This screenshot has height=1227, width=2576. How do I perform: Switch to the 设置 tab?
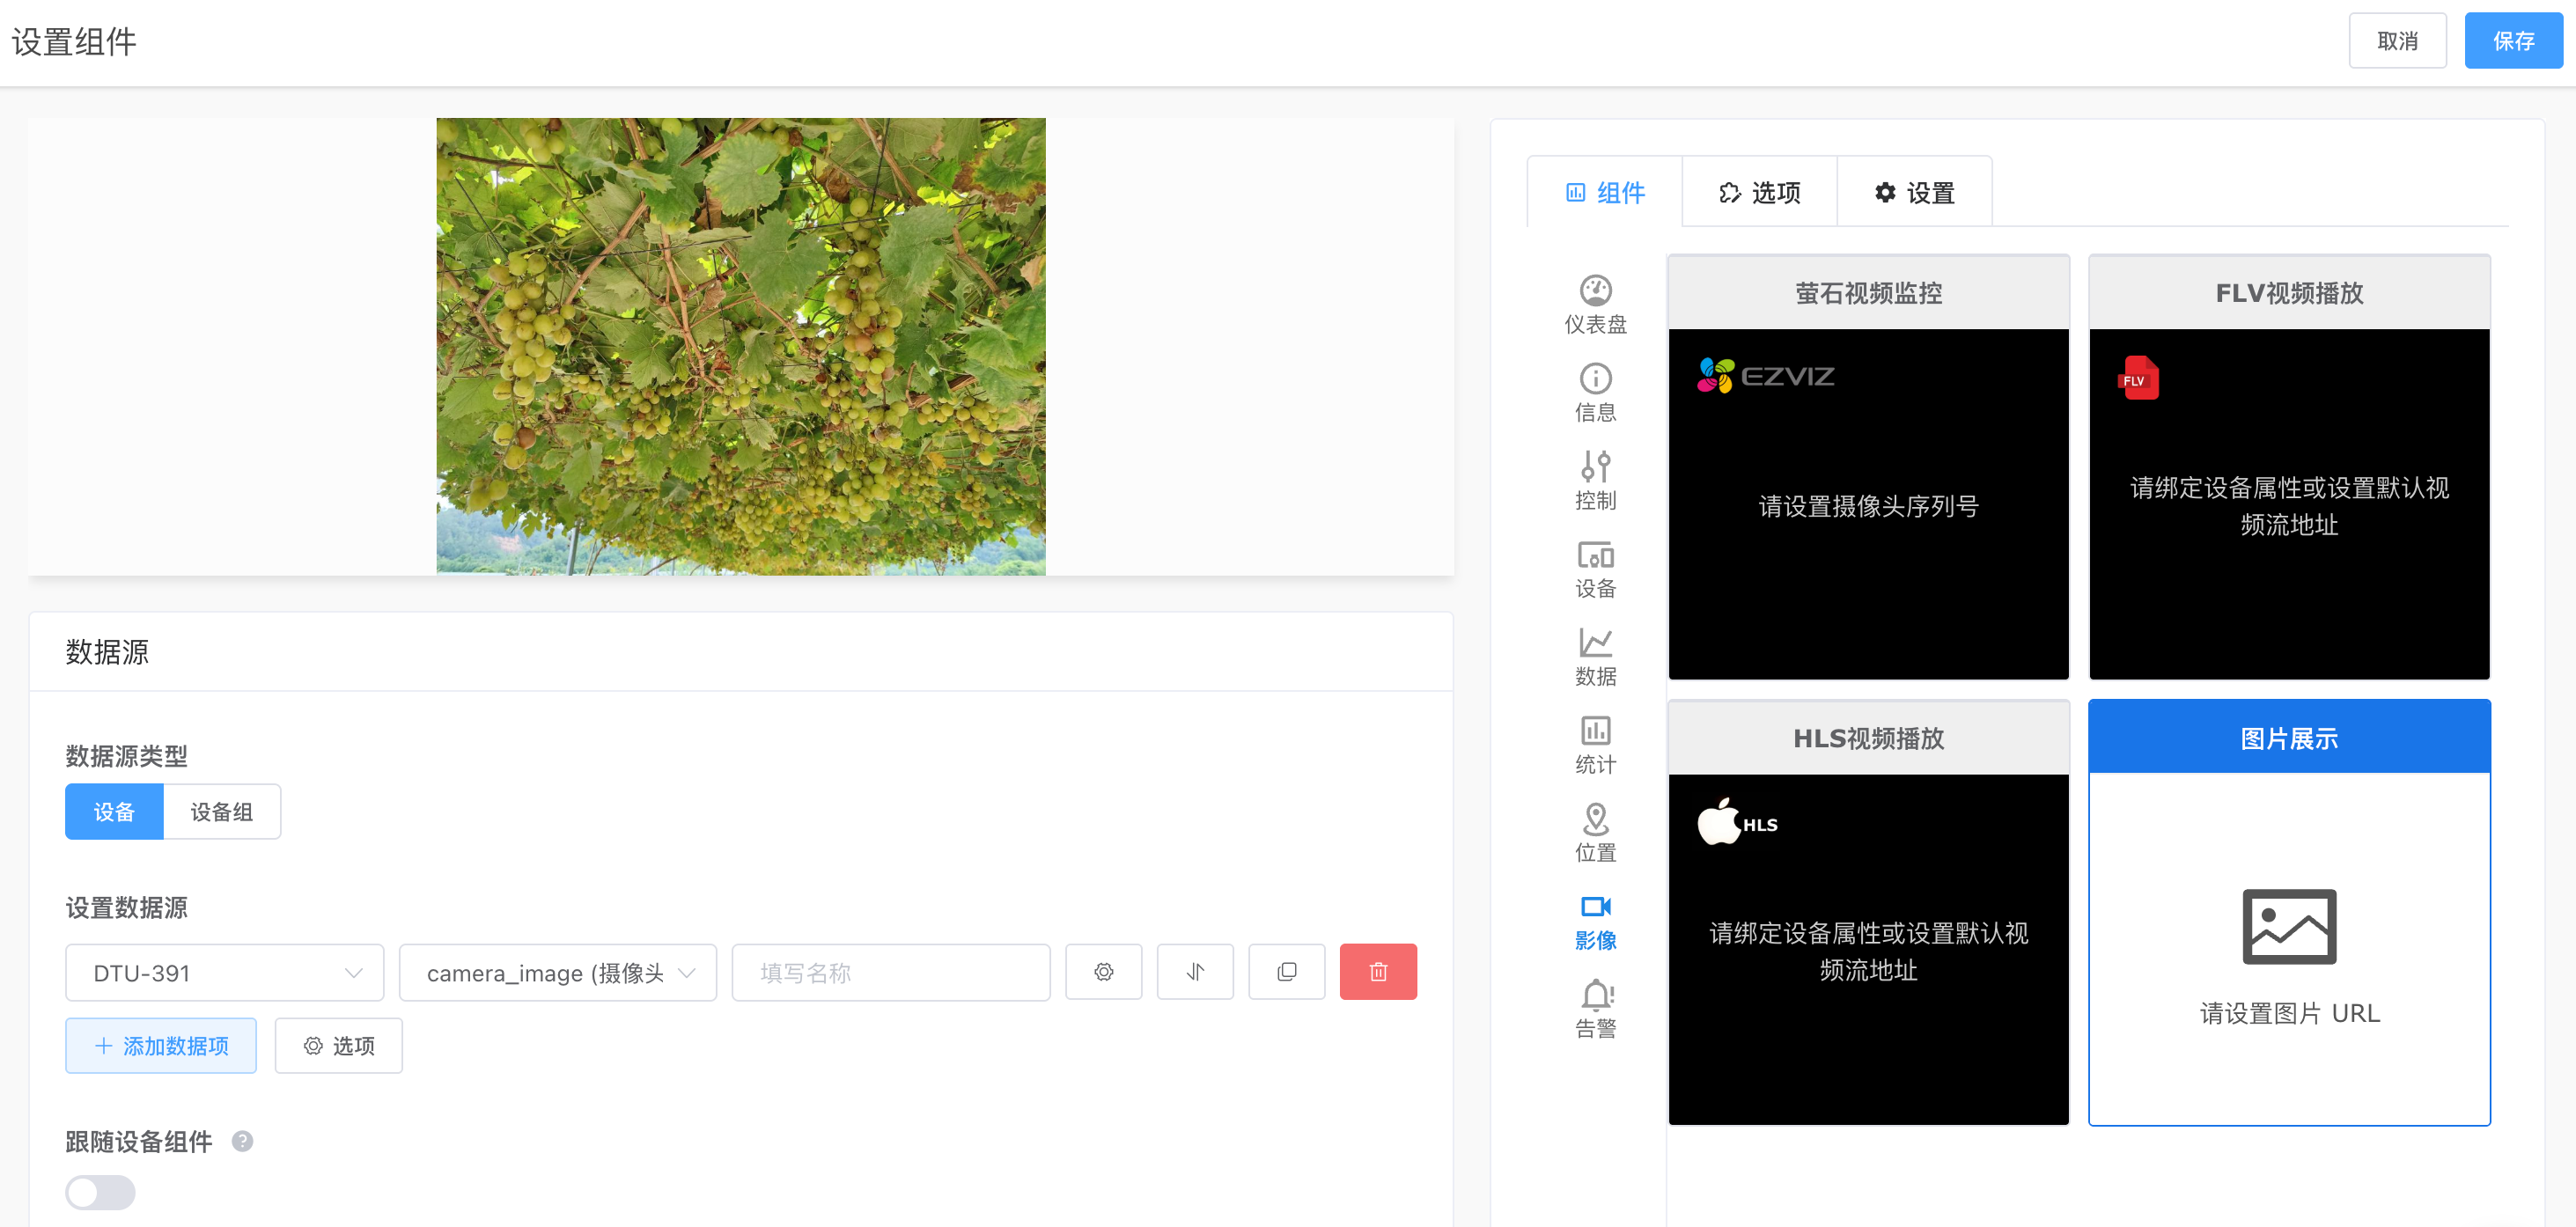(1915, 192)
